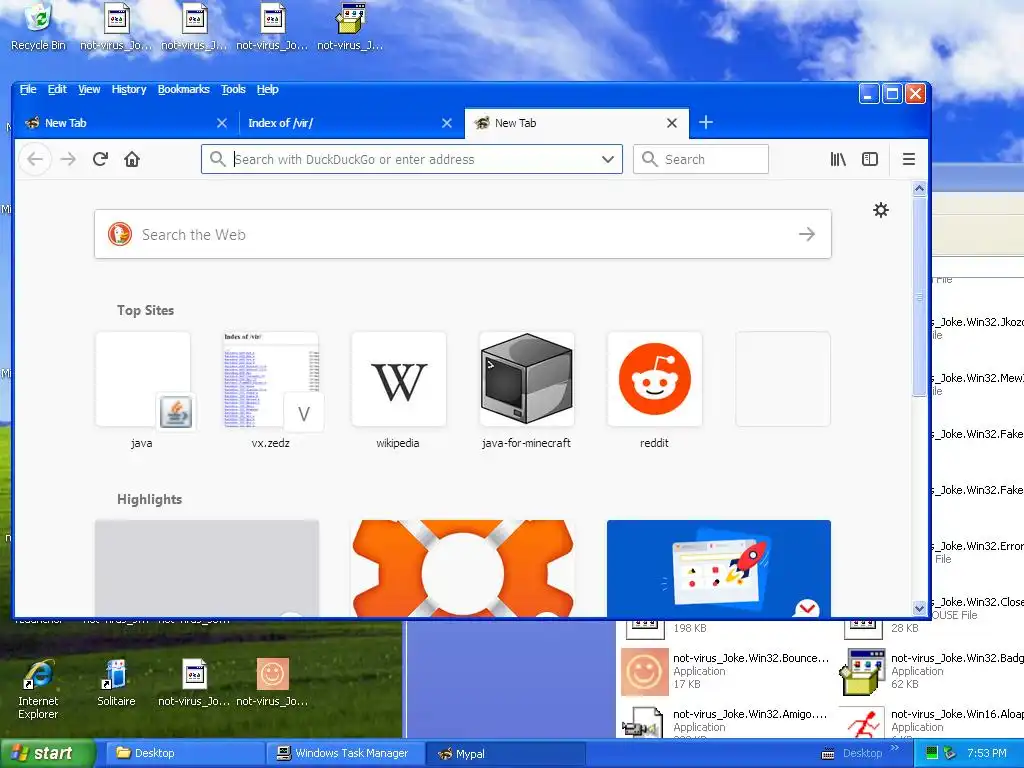Viewport: 1024px width, 768px height.
Task: Click magnifier icon in the Search box
Action: tap(649, 159)
